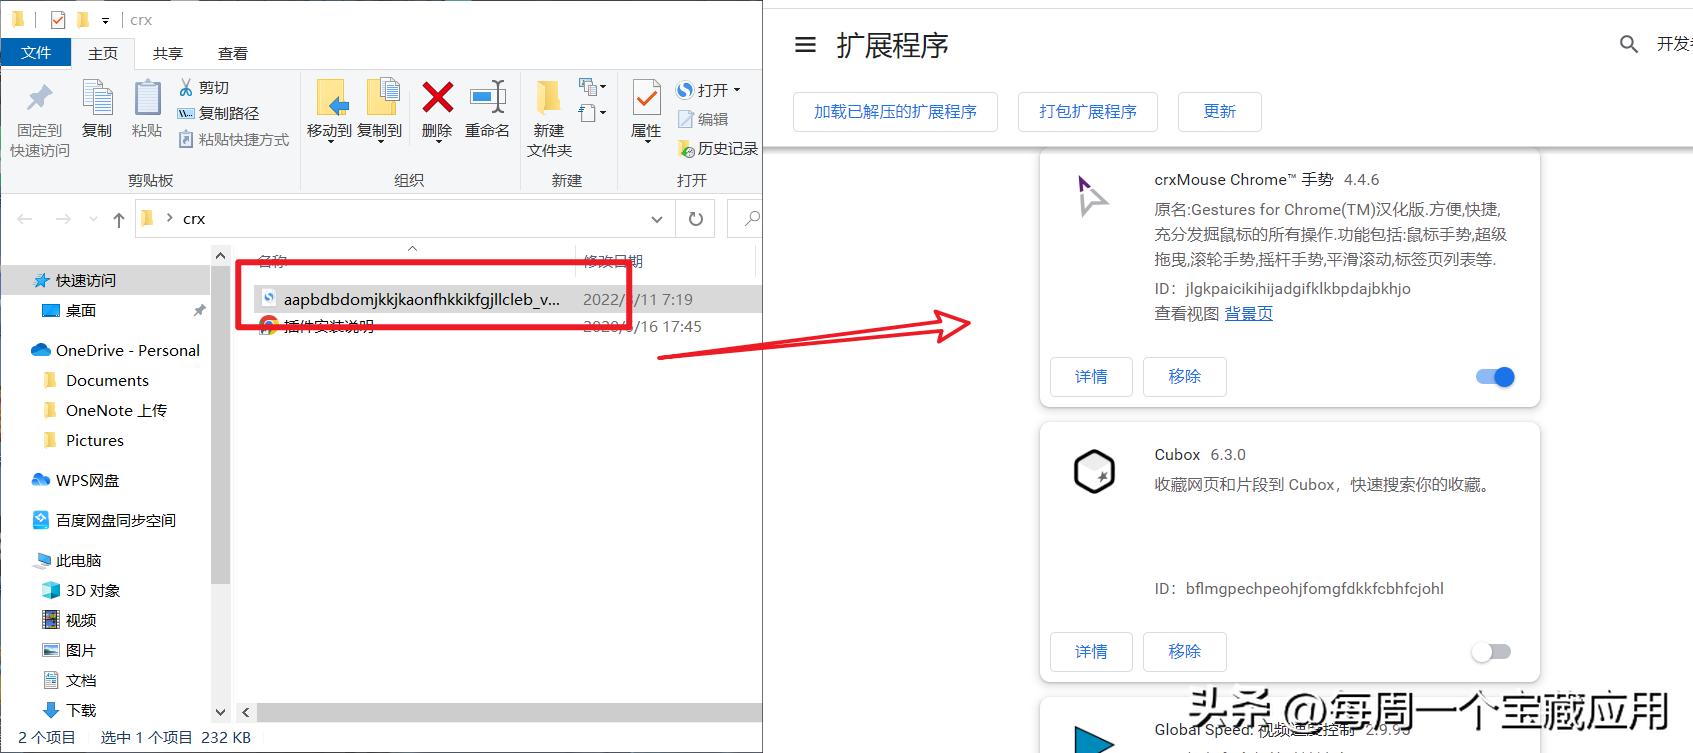1693x753 pixels.
Task: Click the Update (更新) button
Action: point(1220,112)
